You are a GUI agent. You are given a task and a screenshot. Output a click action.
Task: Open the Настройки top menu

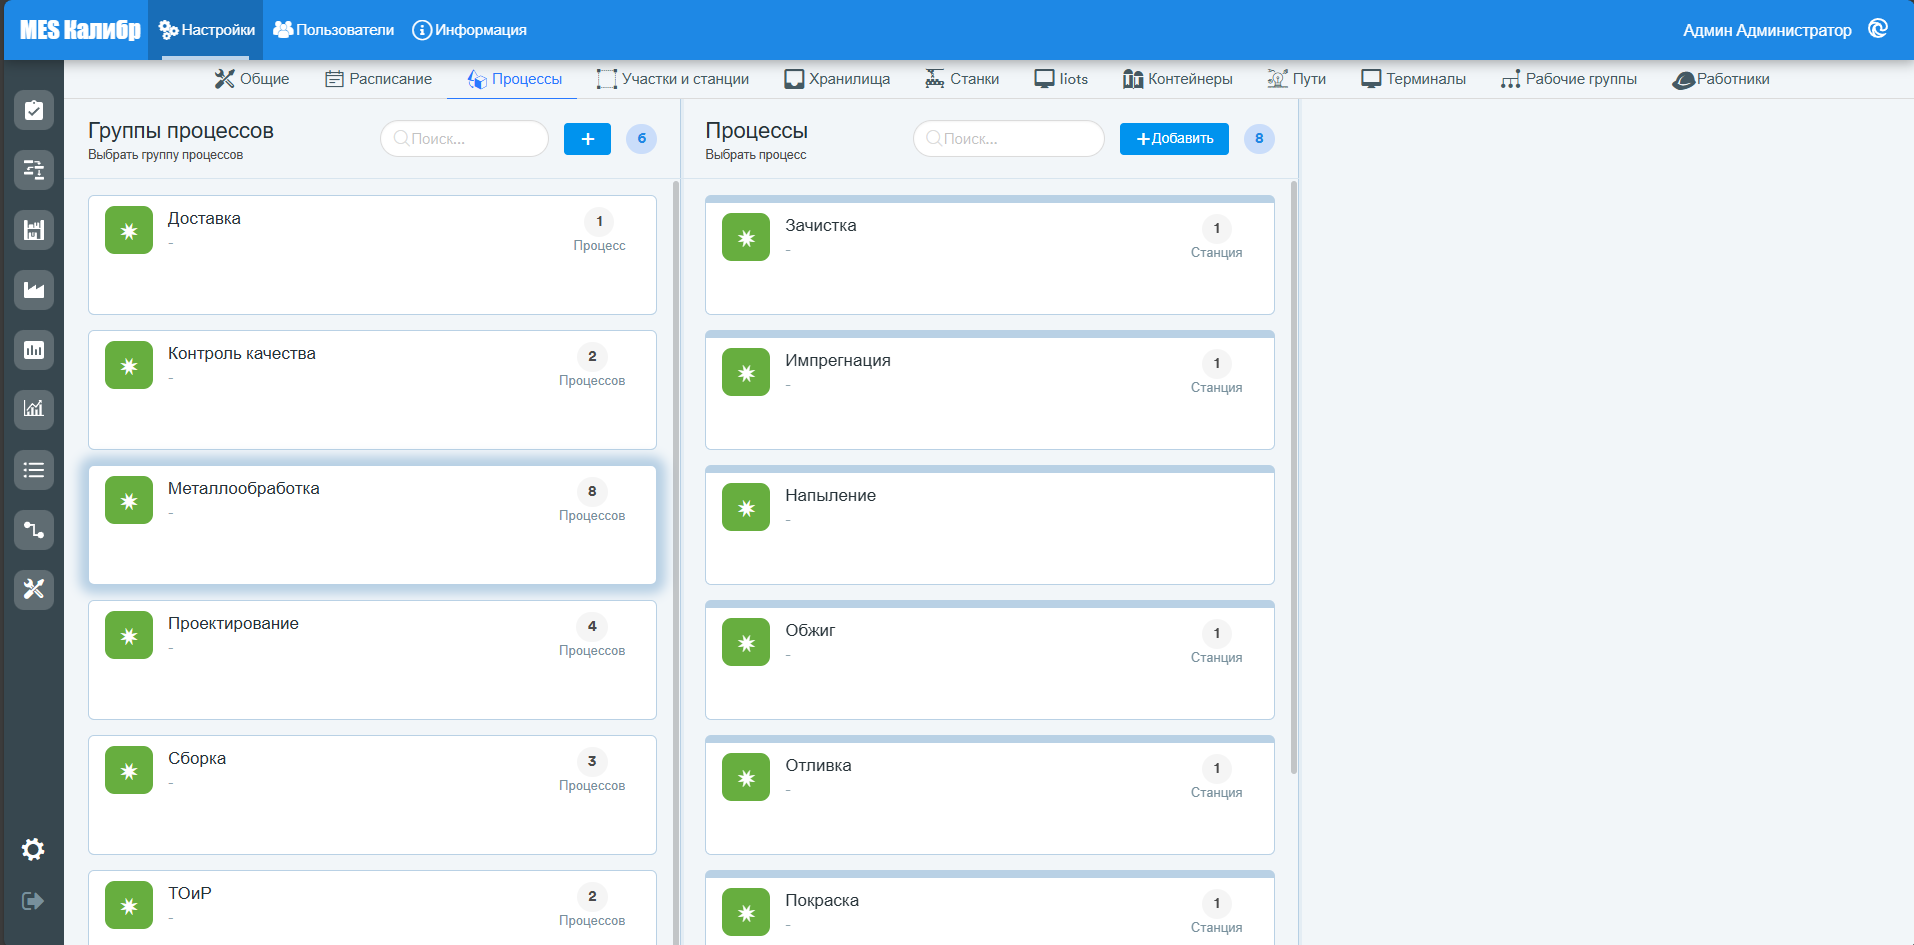click(x=206, y=30)
